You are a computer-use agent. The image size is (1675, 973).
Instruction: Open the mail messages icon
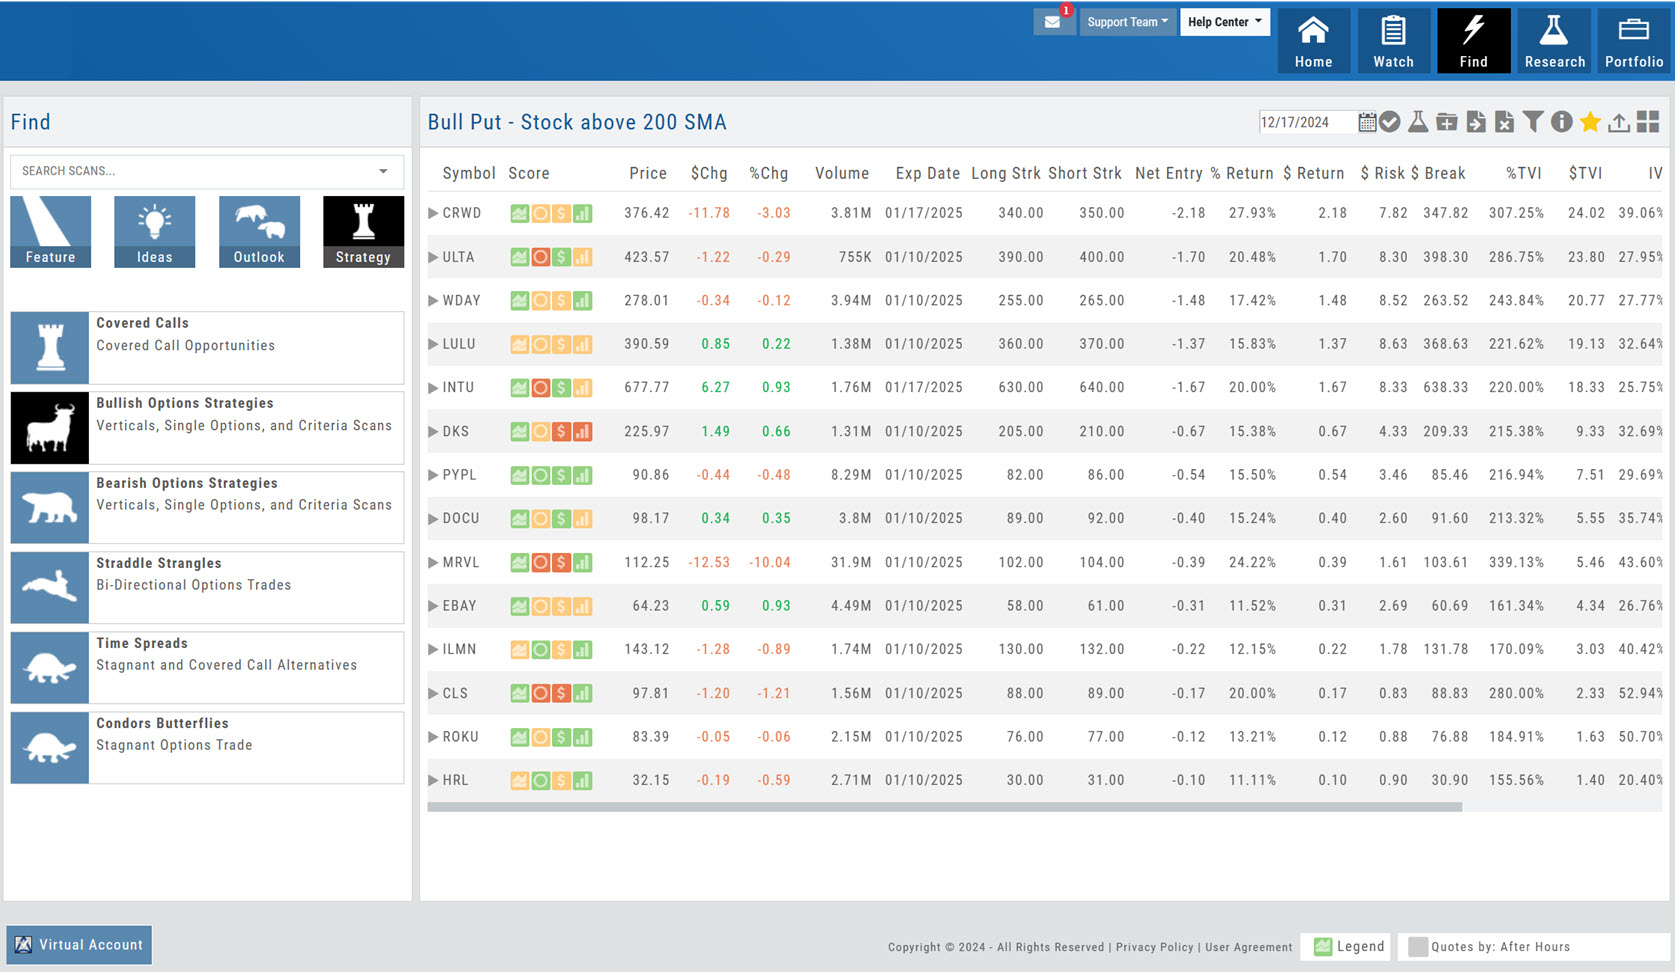pos(1053,21)
